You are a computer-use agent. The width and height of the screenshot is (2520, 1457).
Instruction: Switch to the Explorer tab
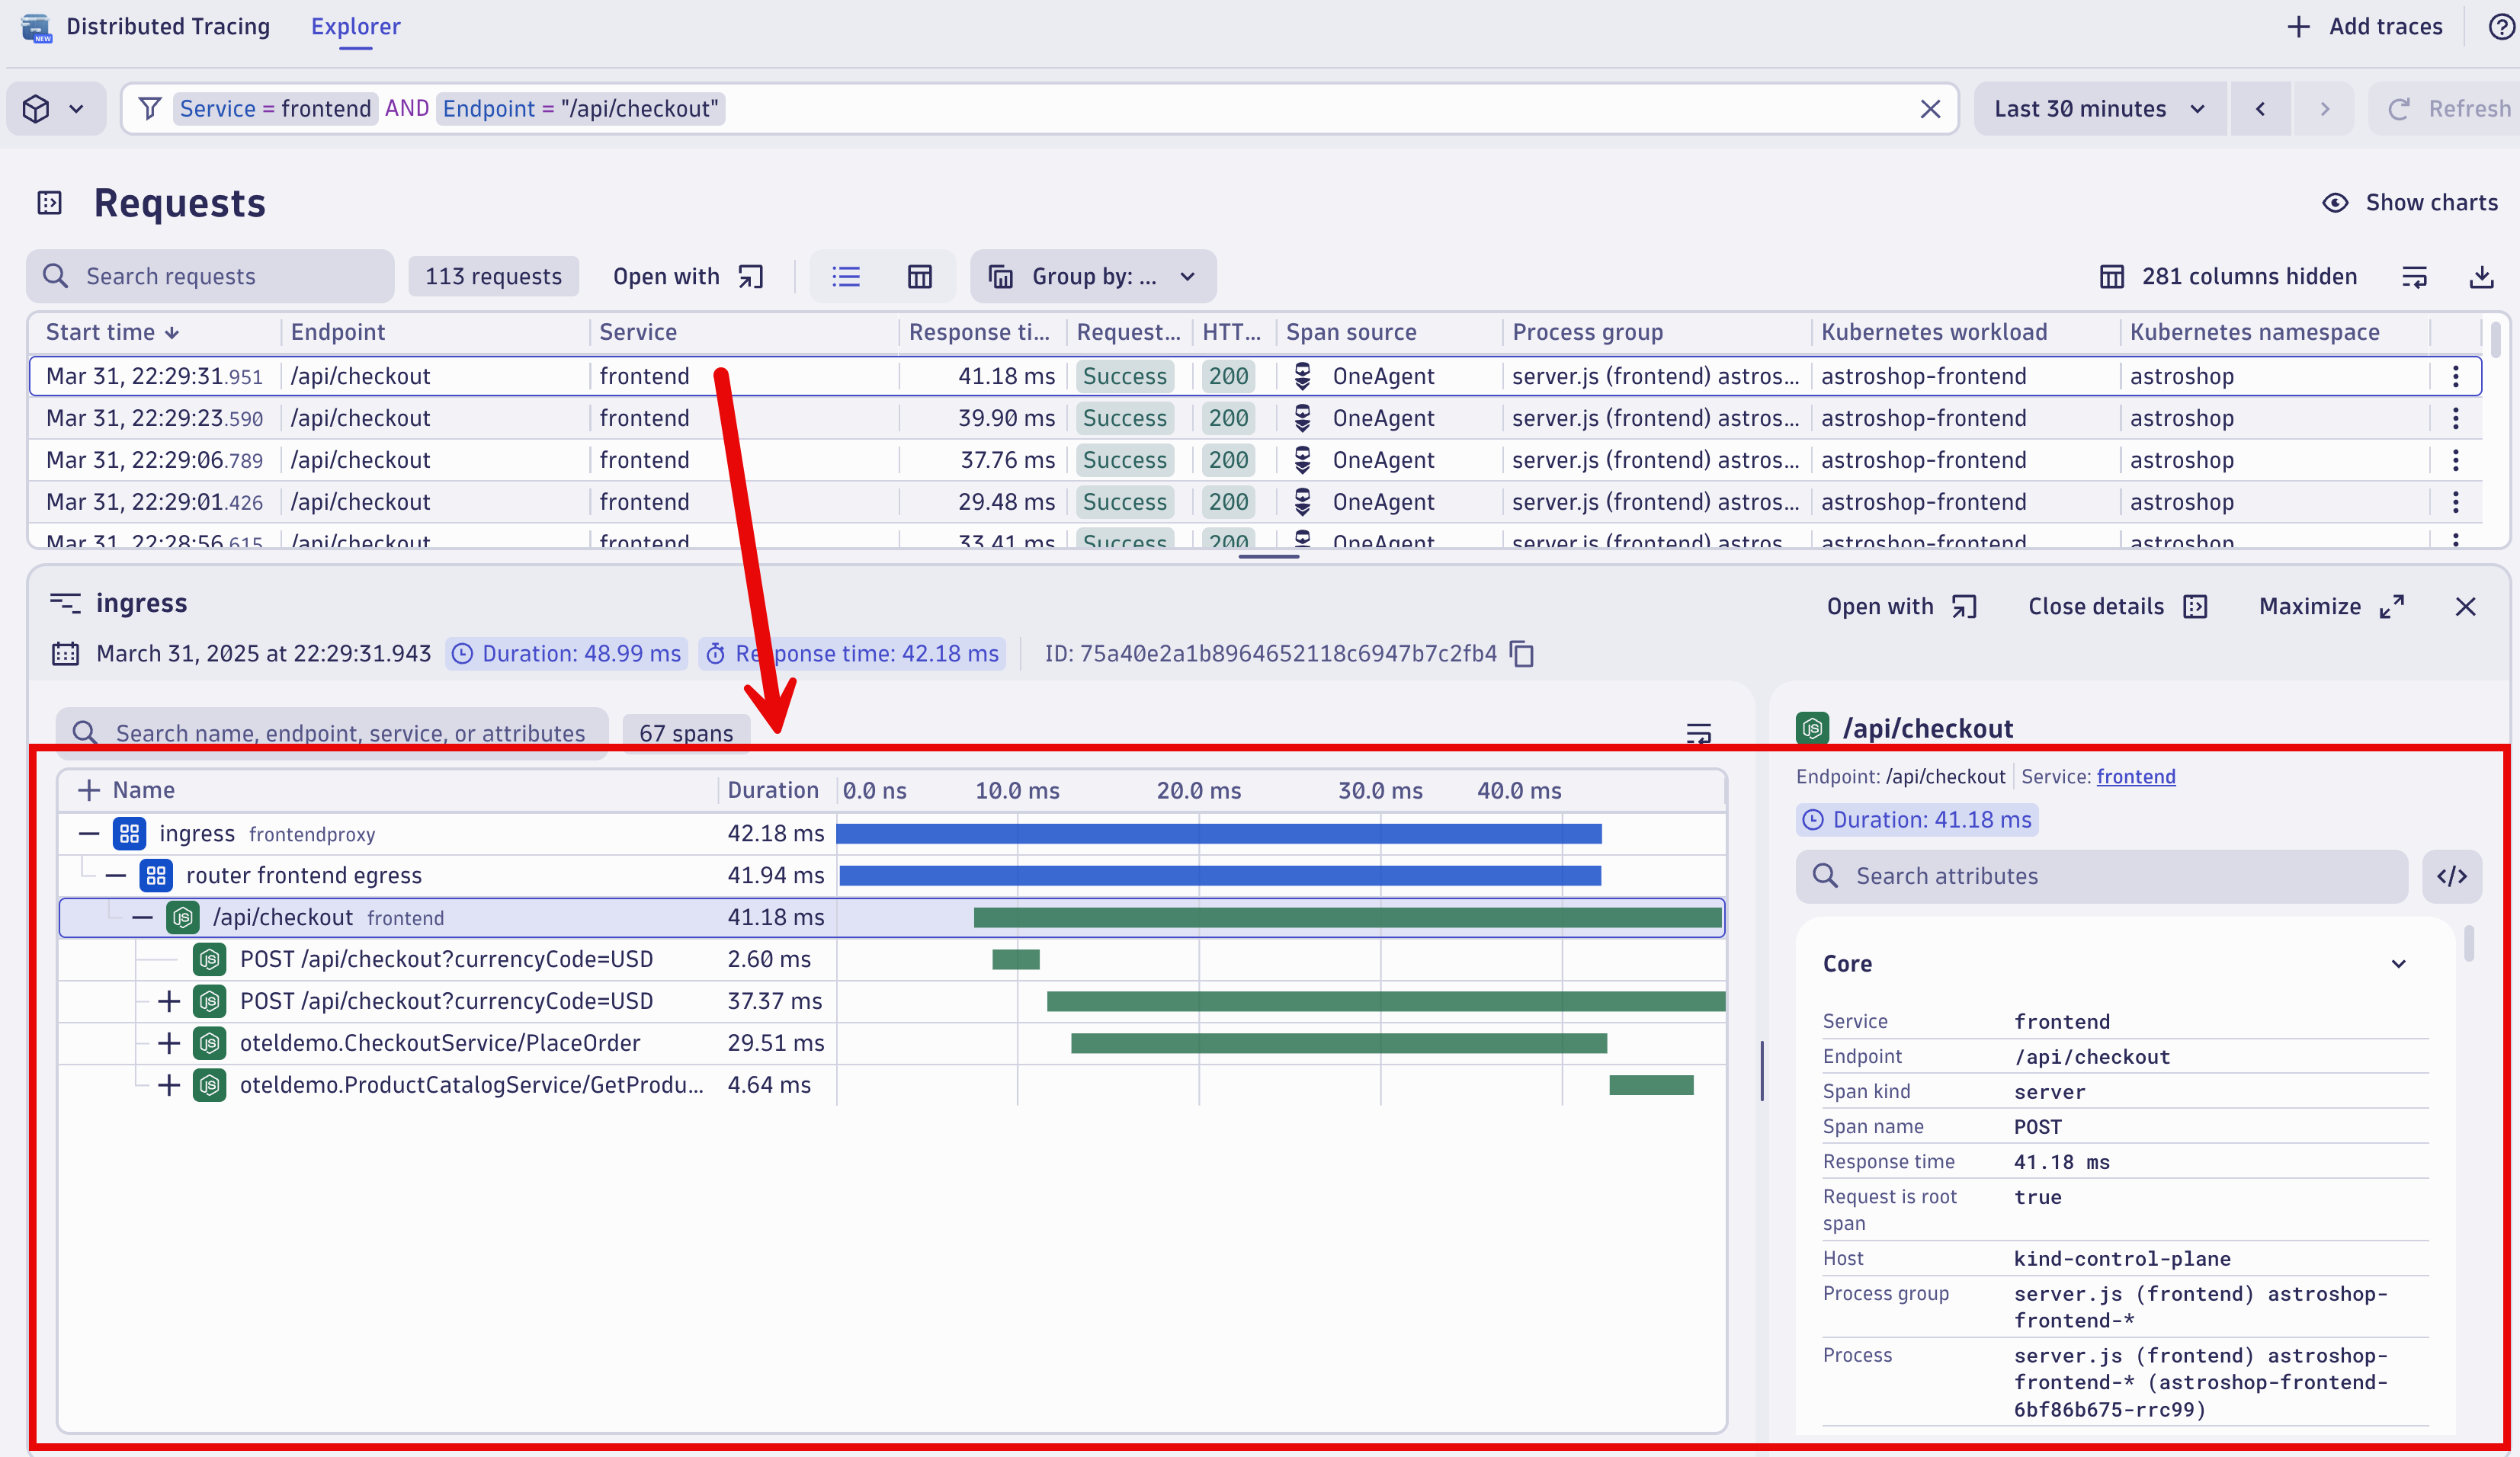(x=355, y=27)
